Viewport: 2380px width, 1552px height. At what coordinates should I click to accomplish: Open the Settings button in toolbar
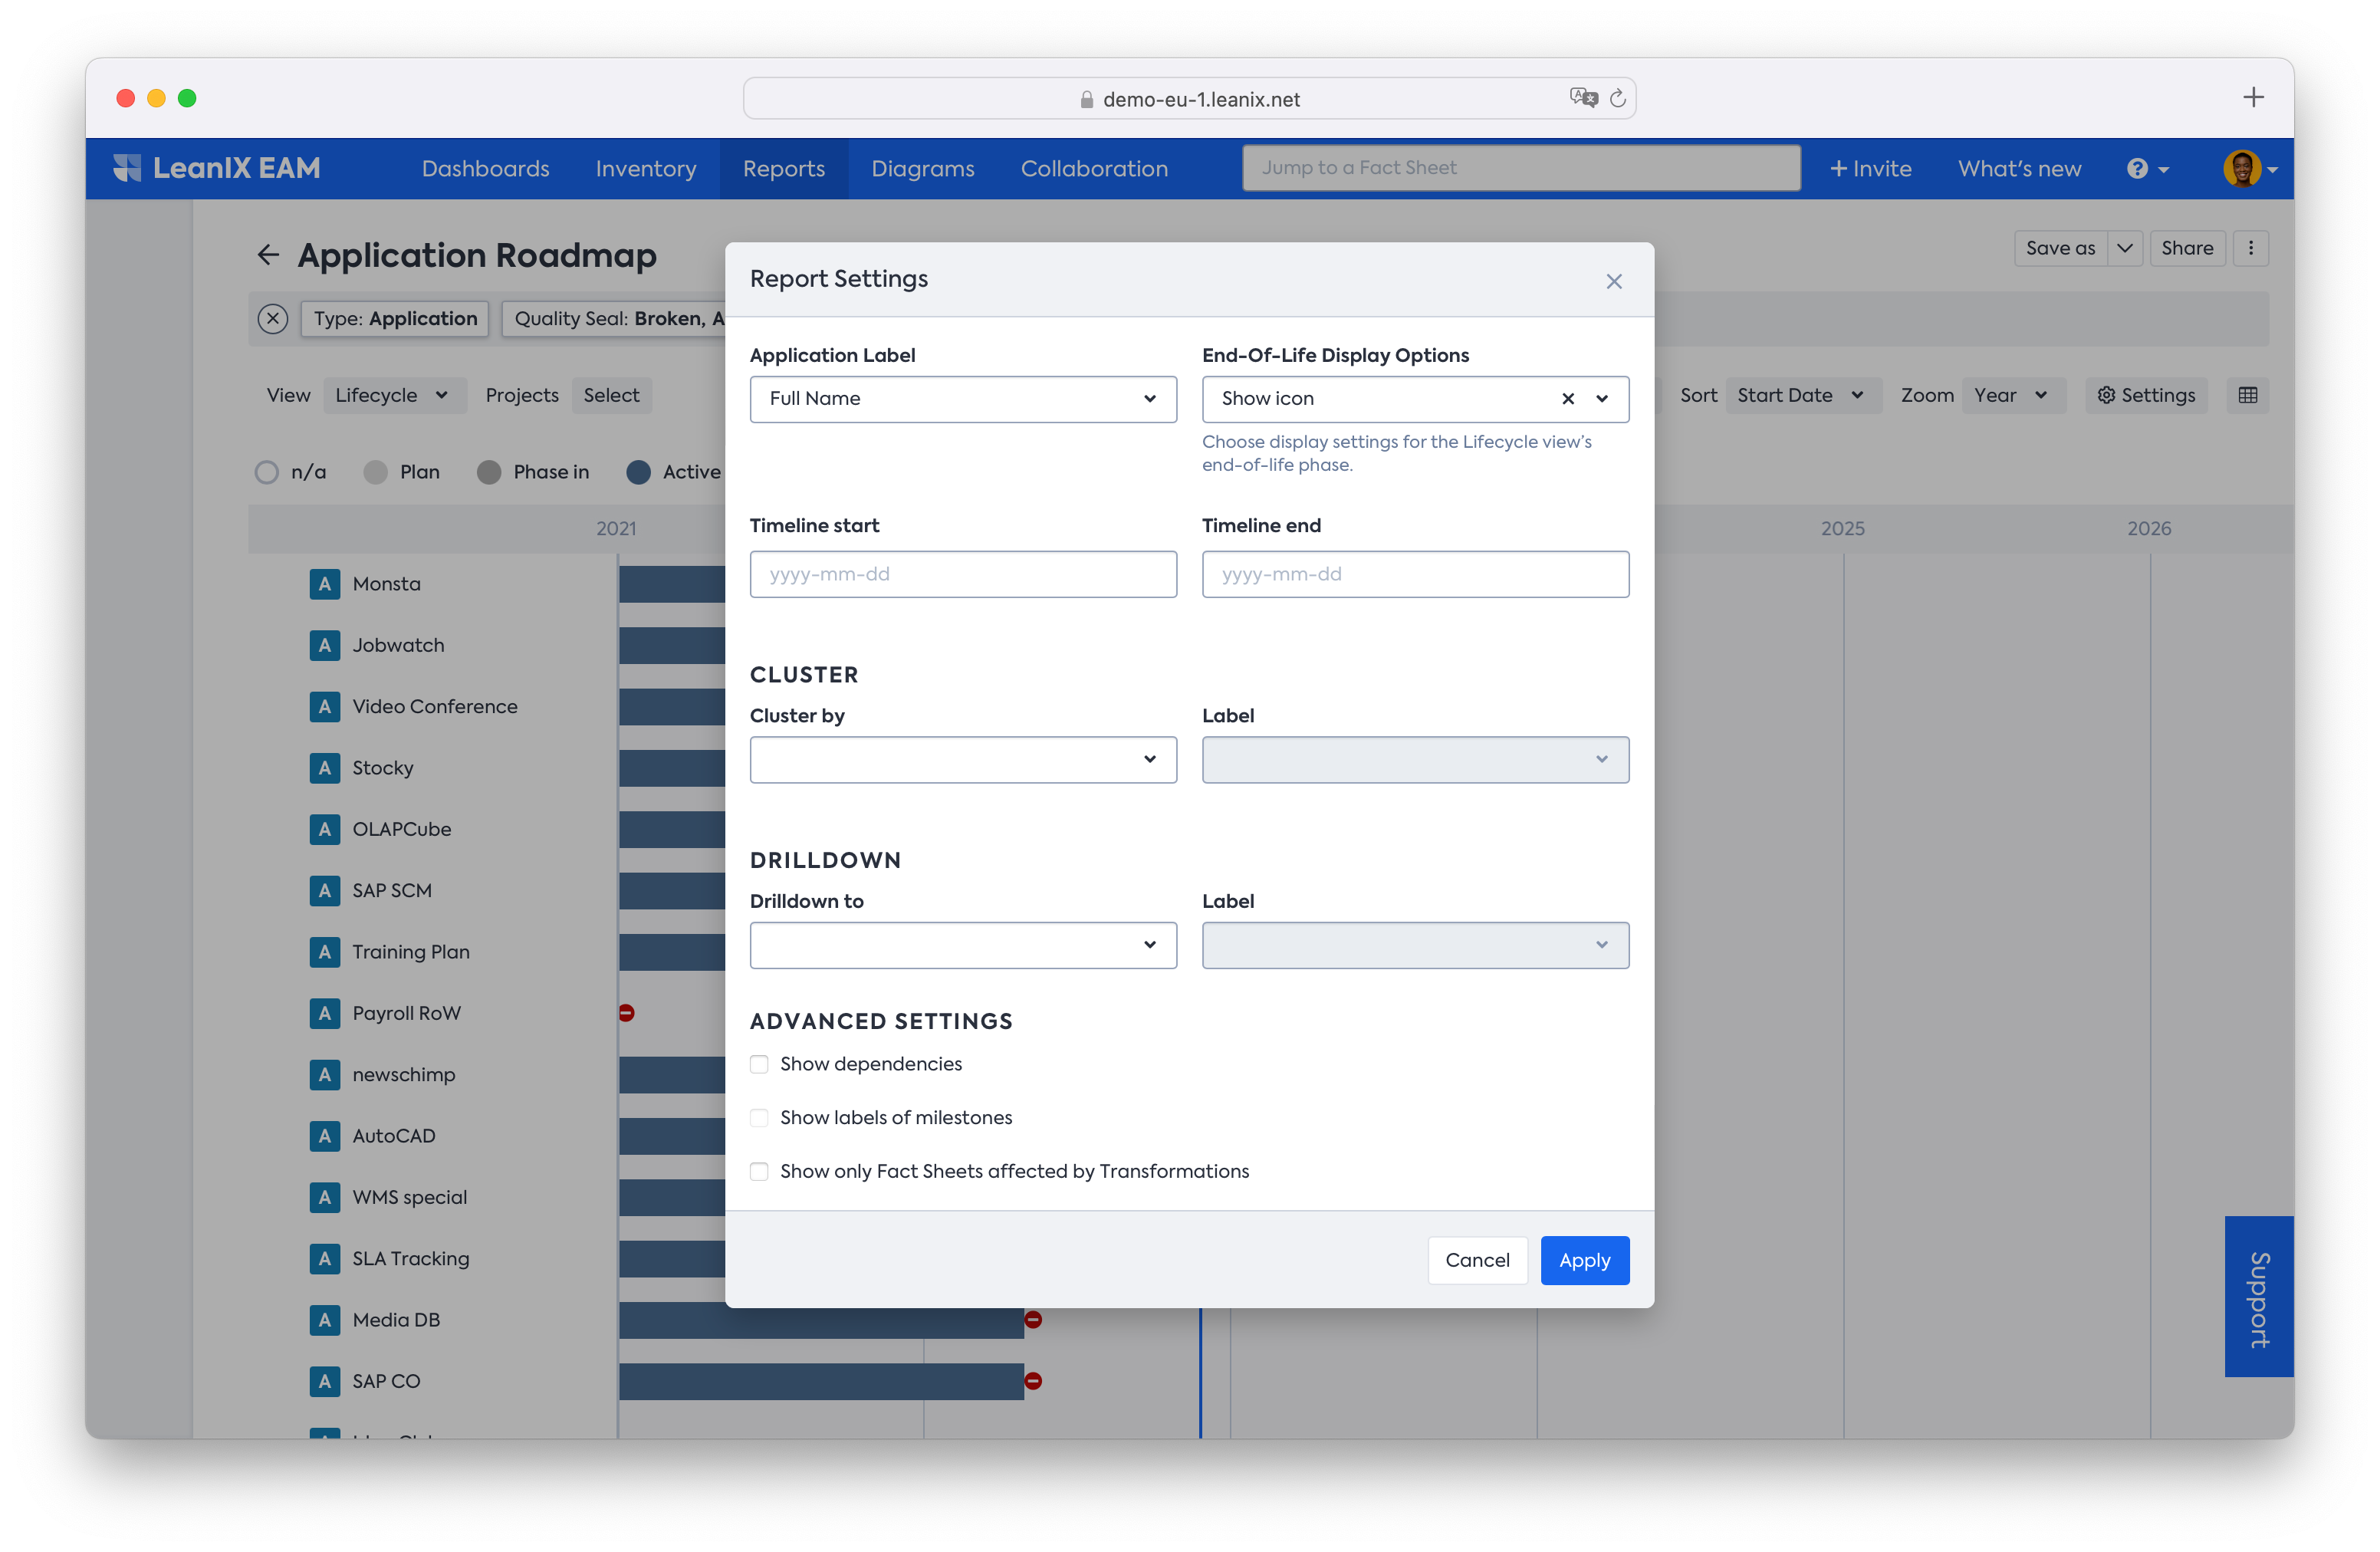point(2145,395)
